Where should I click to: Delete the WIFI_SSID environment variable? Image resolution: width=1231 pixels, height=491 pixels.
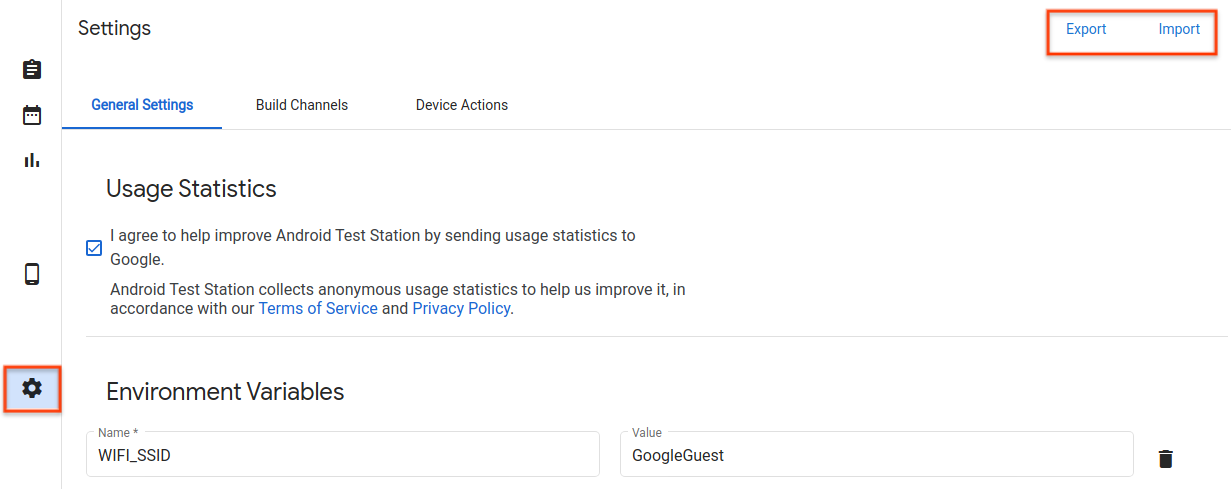click(1165, 458)
